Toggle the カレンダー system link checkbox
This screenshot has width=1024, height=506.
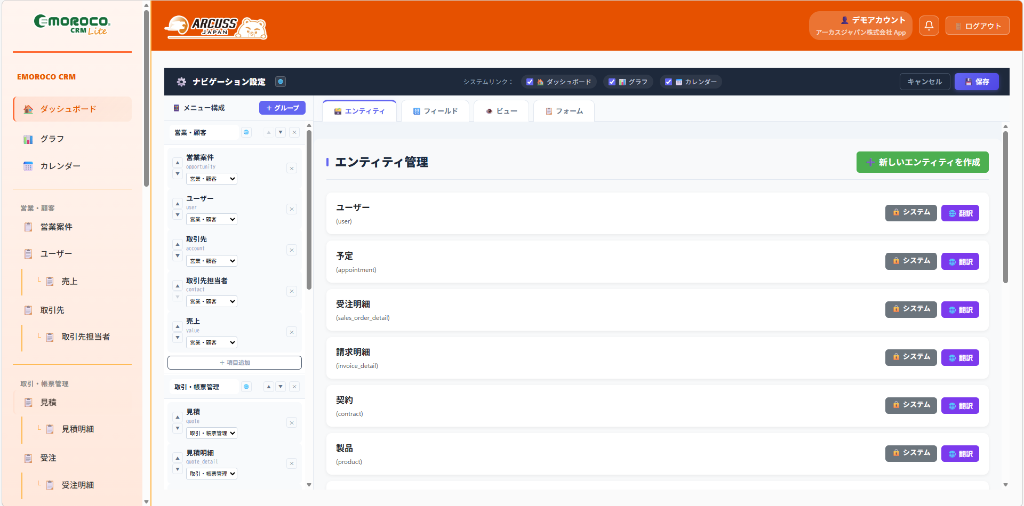coord(669,82)
